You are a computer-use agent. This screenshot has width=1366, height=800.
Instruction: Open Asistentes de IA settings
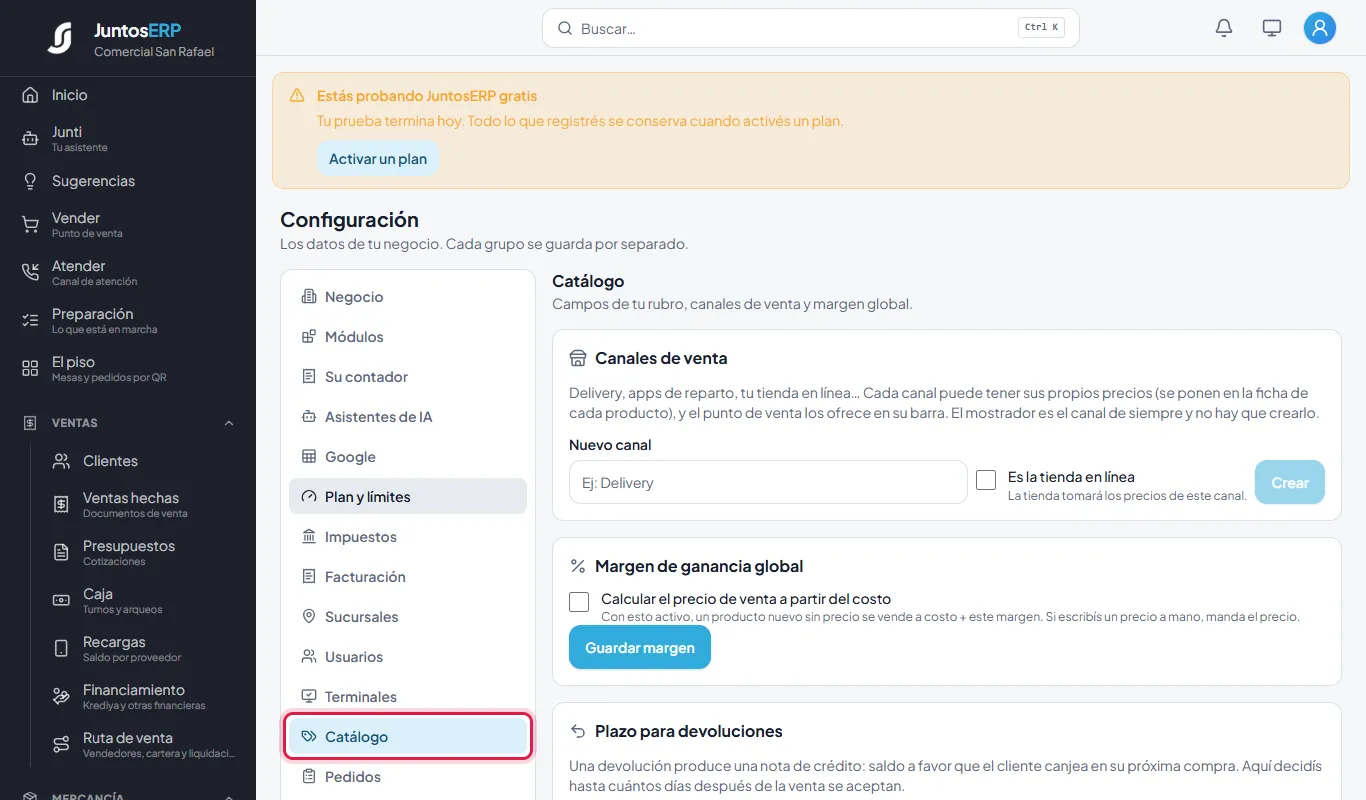[x=408, y=417]
